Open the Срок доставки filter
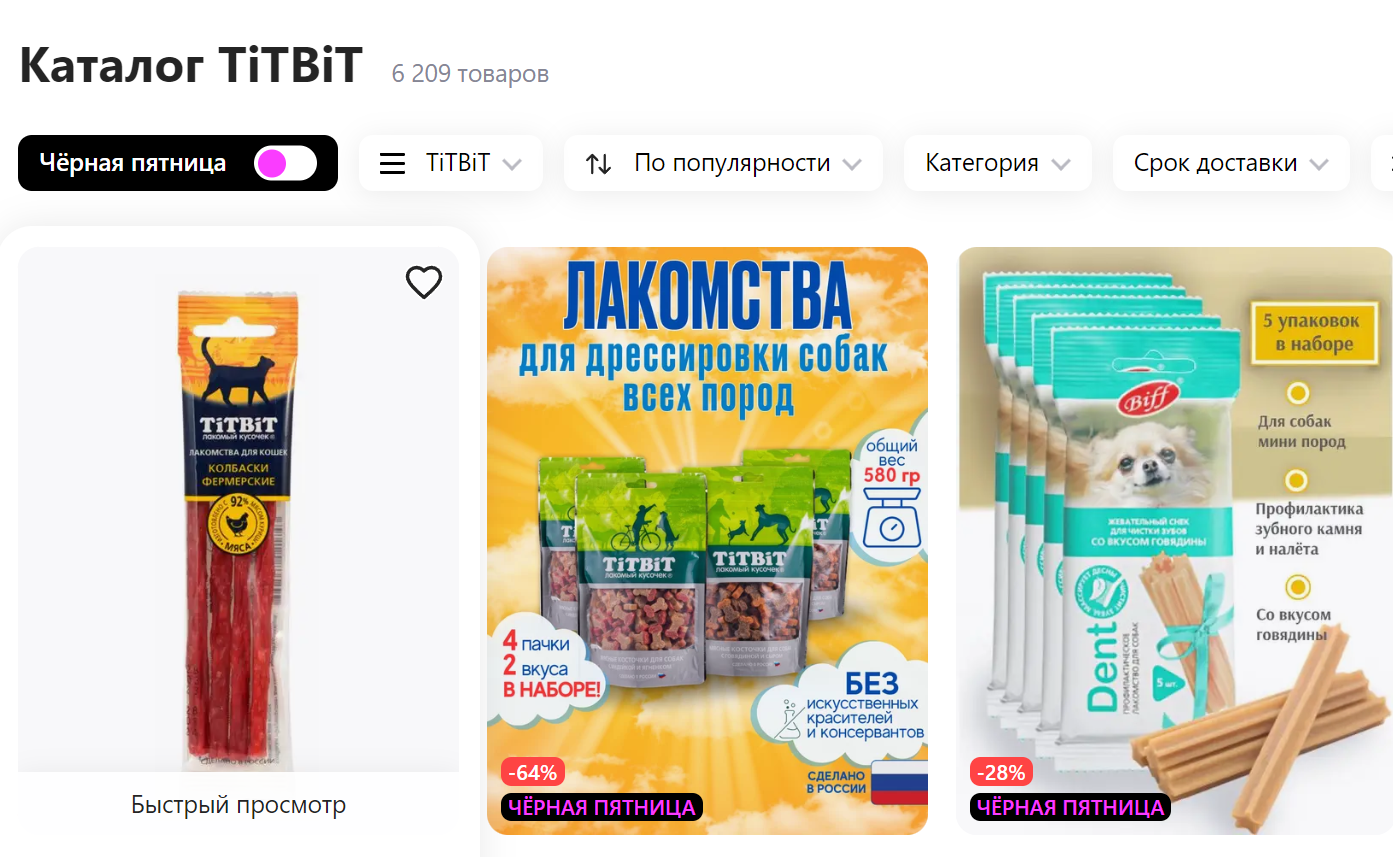 (1231, 163)
